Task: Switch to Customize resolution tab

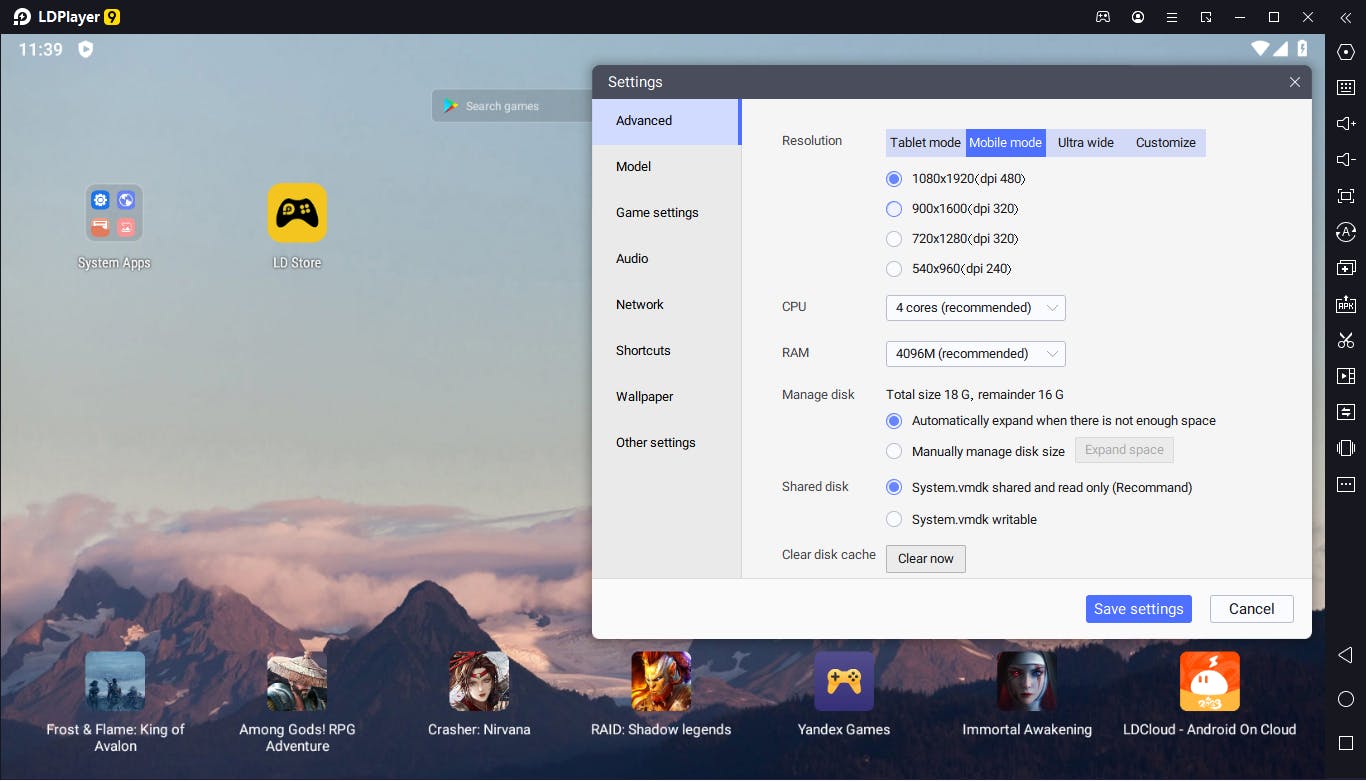Action: (1166, 143)
